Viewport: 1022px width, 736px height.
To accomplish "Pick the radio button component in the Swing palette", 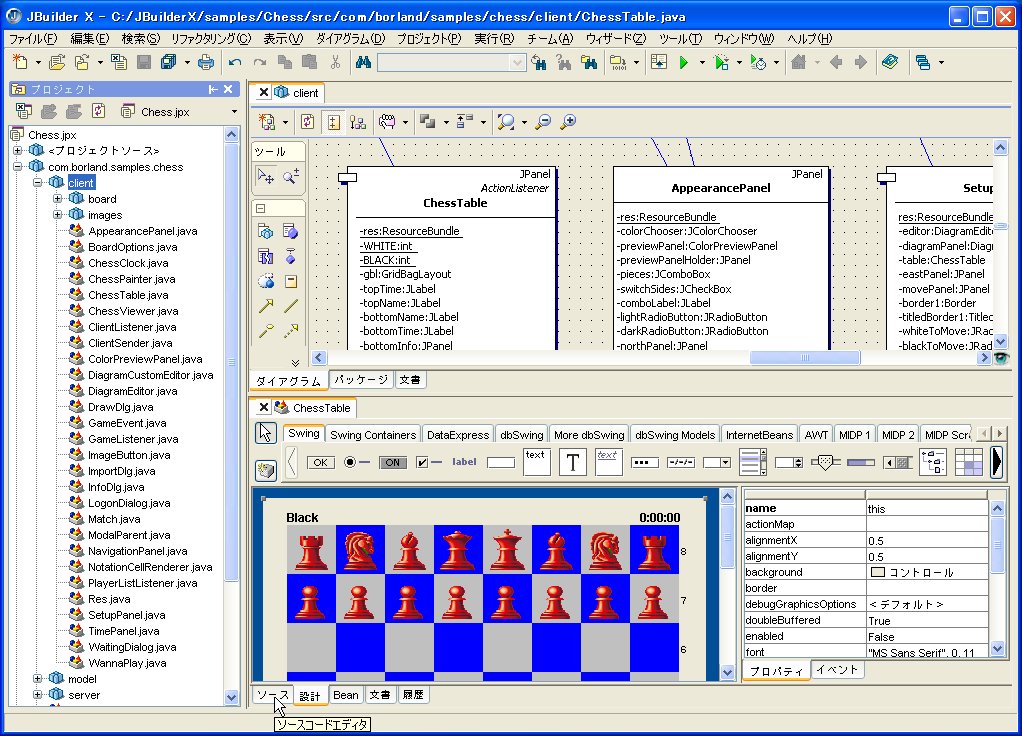I will [x=356, y=462].
